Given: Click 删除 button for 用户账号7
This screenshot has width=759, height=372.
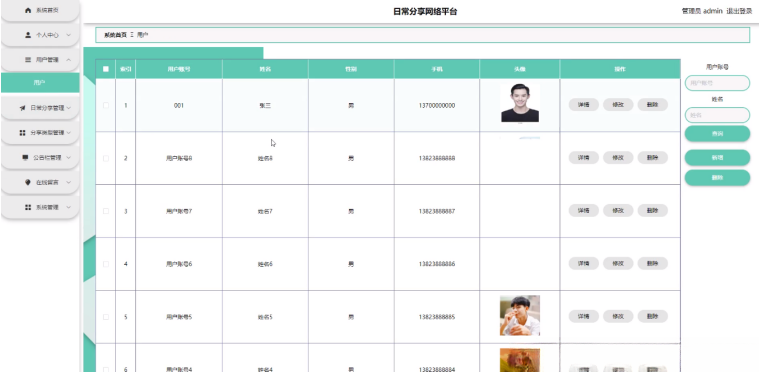Looking at the screenshot, I should pos(653,210).
